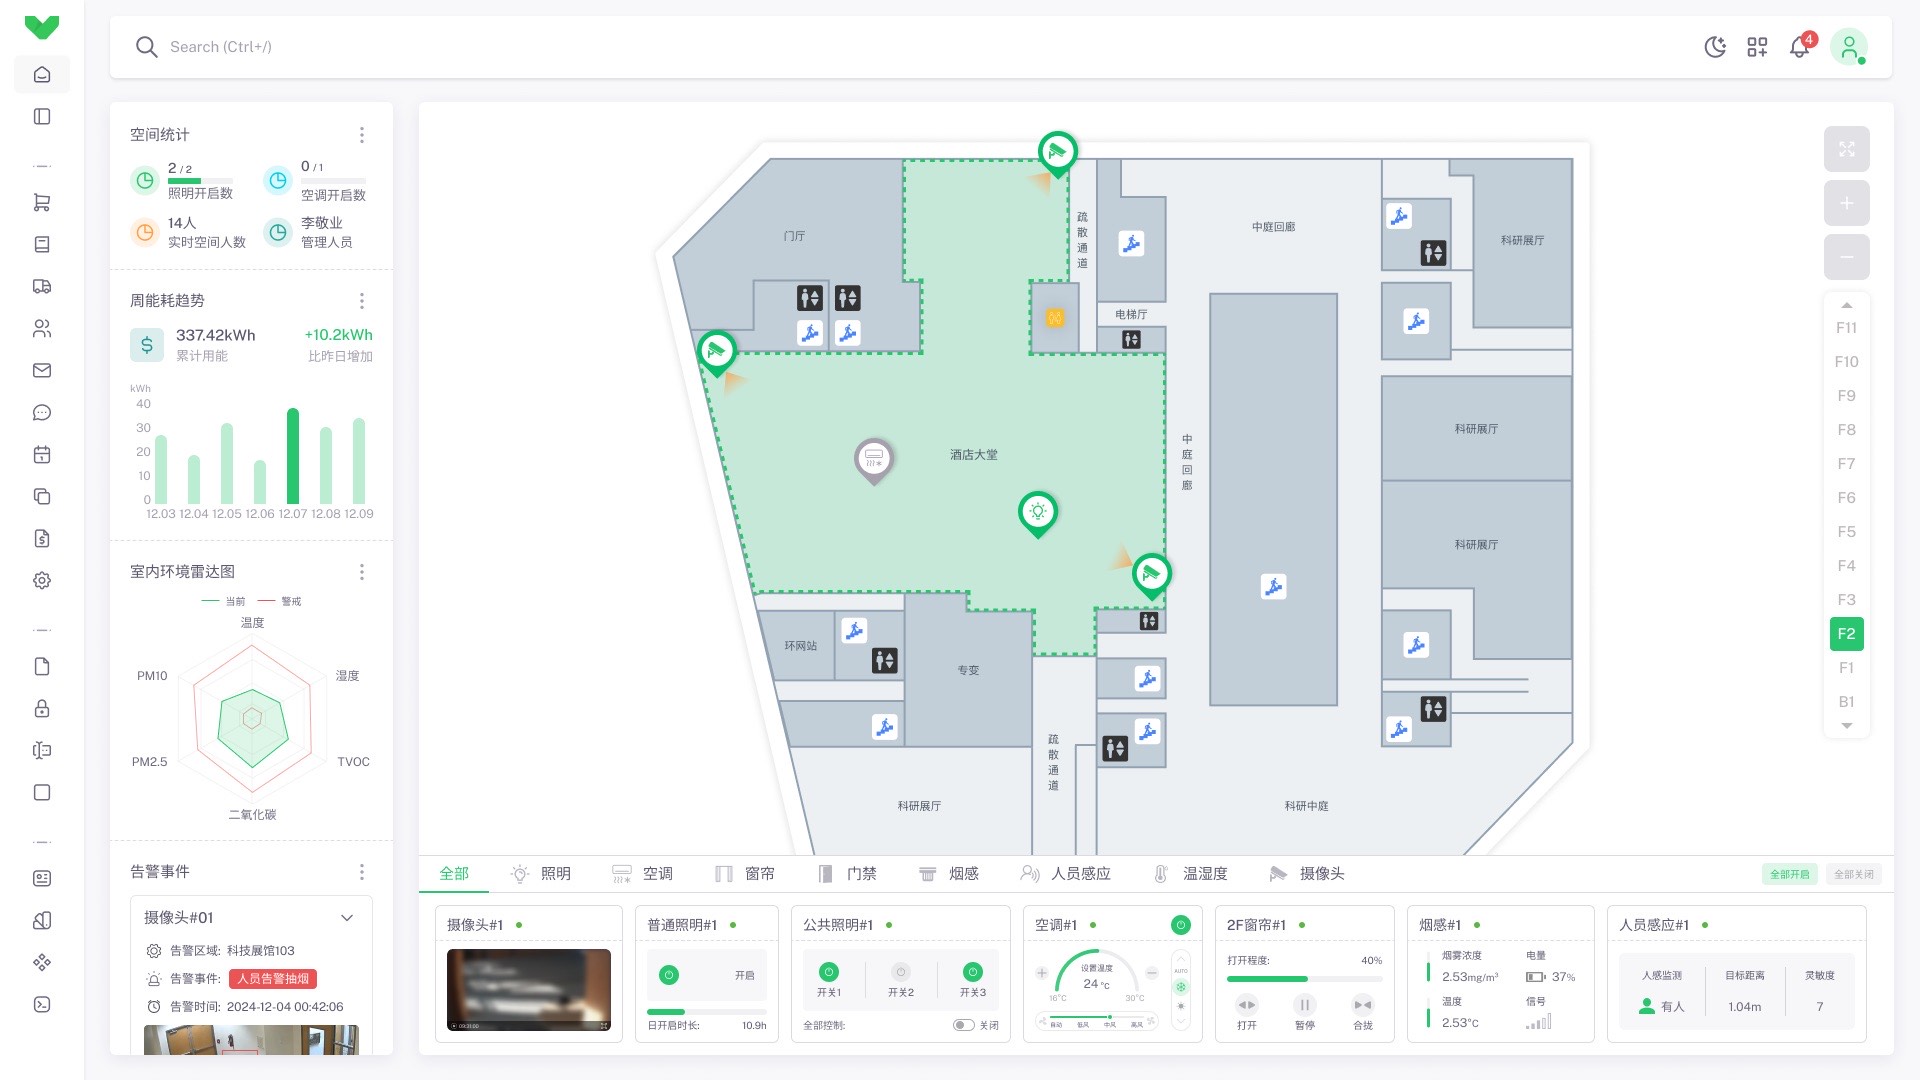Toggle 全部控制 switch in 公共照明#1
1920x1080 pixels.
point(963,1025)
